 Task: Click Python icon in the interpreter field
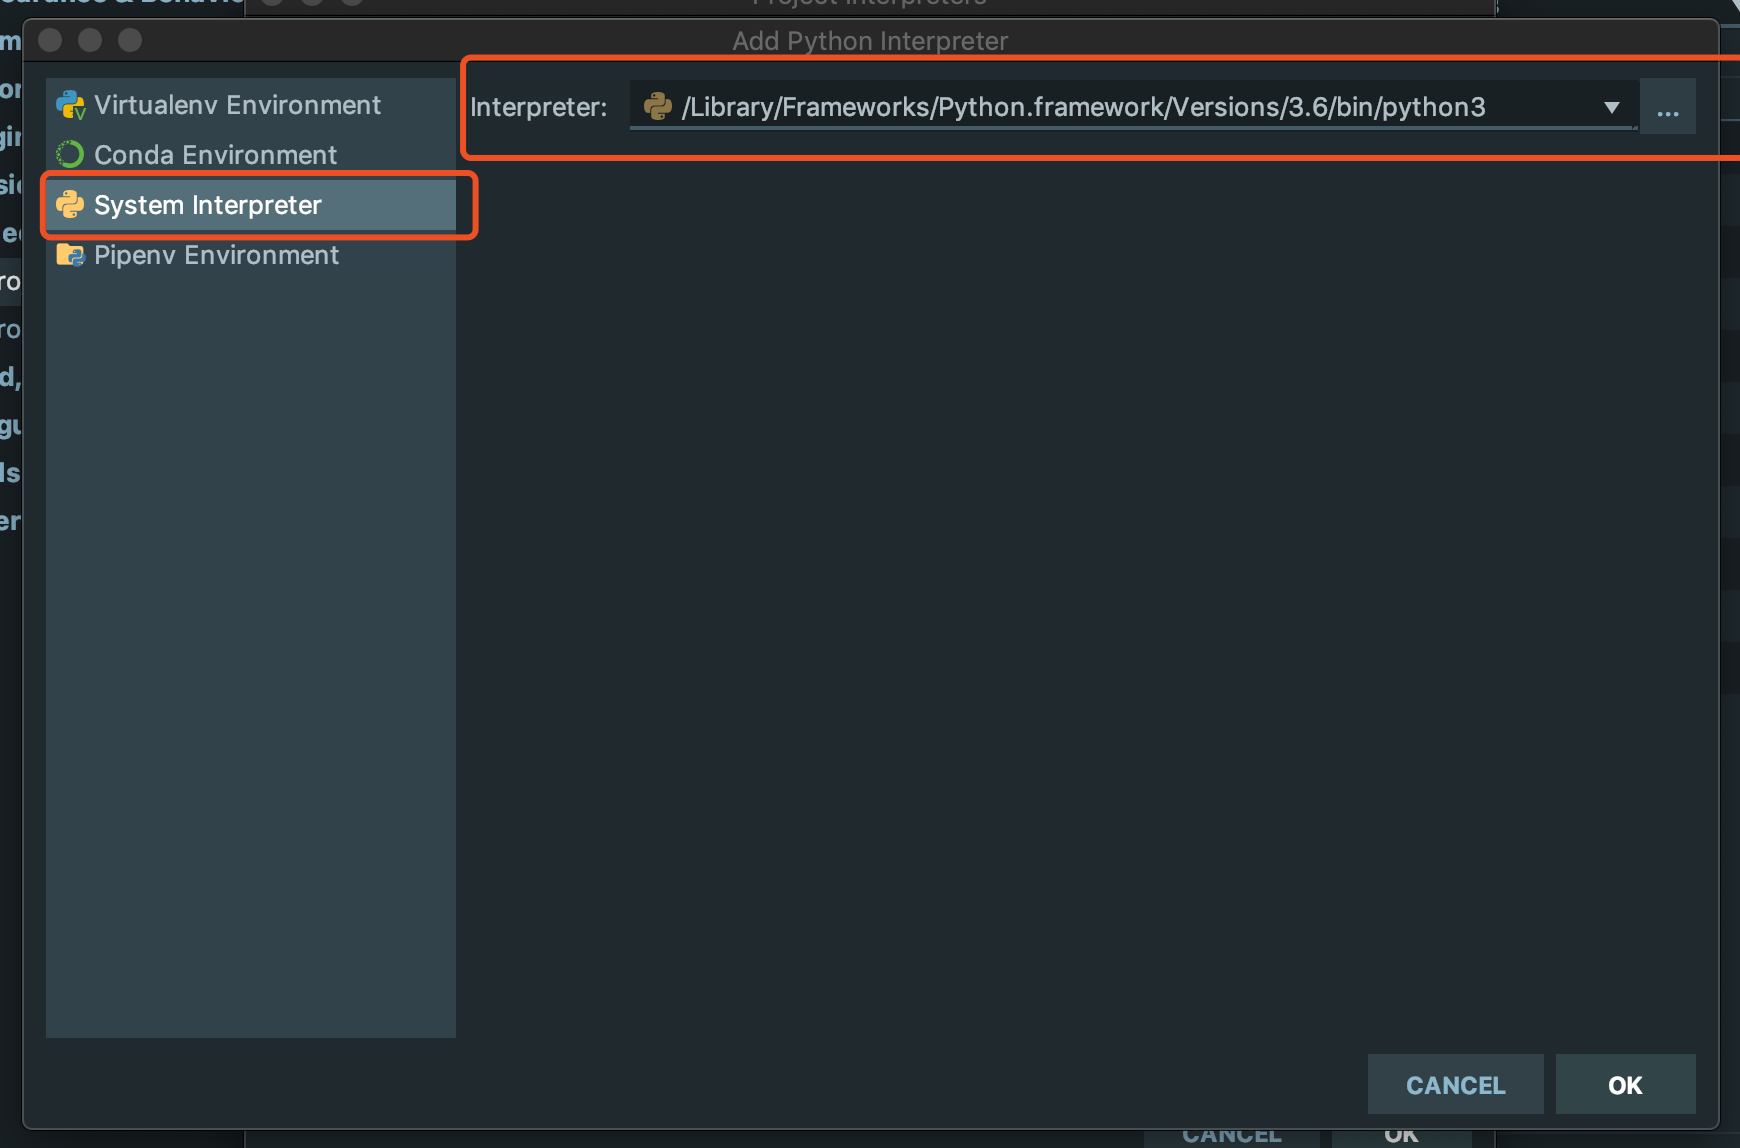pos(657,106)
